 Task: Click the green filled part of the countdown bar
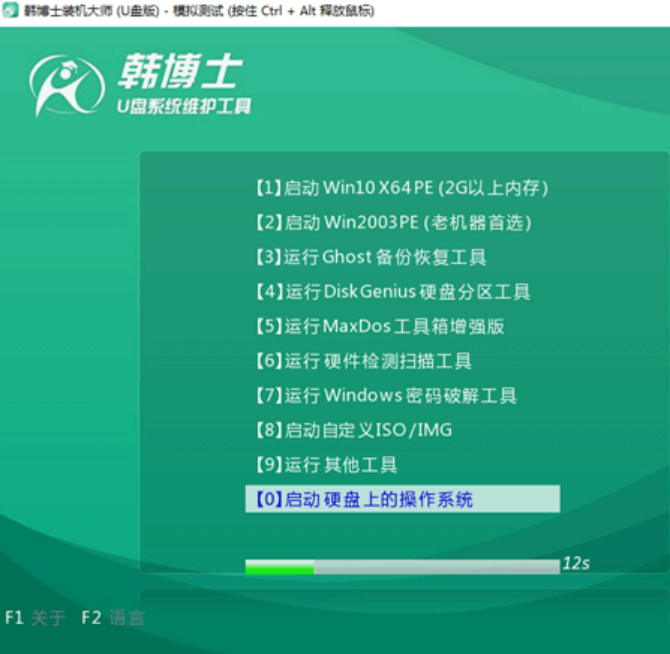tap(279, 567)
